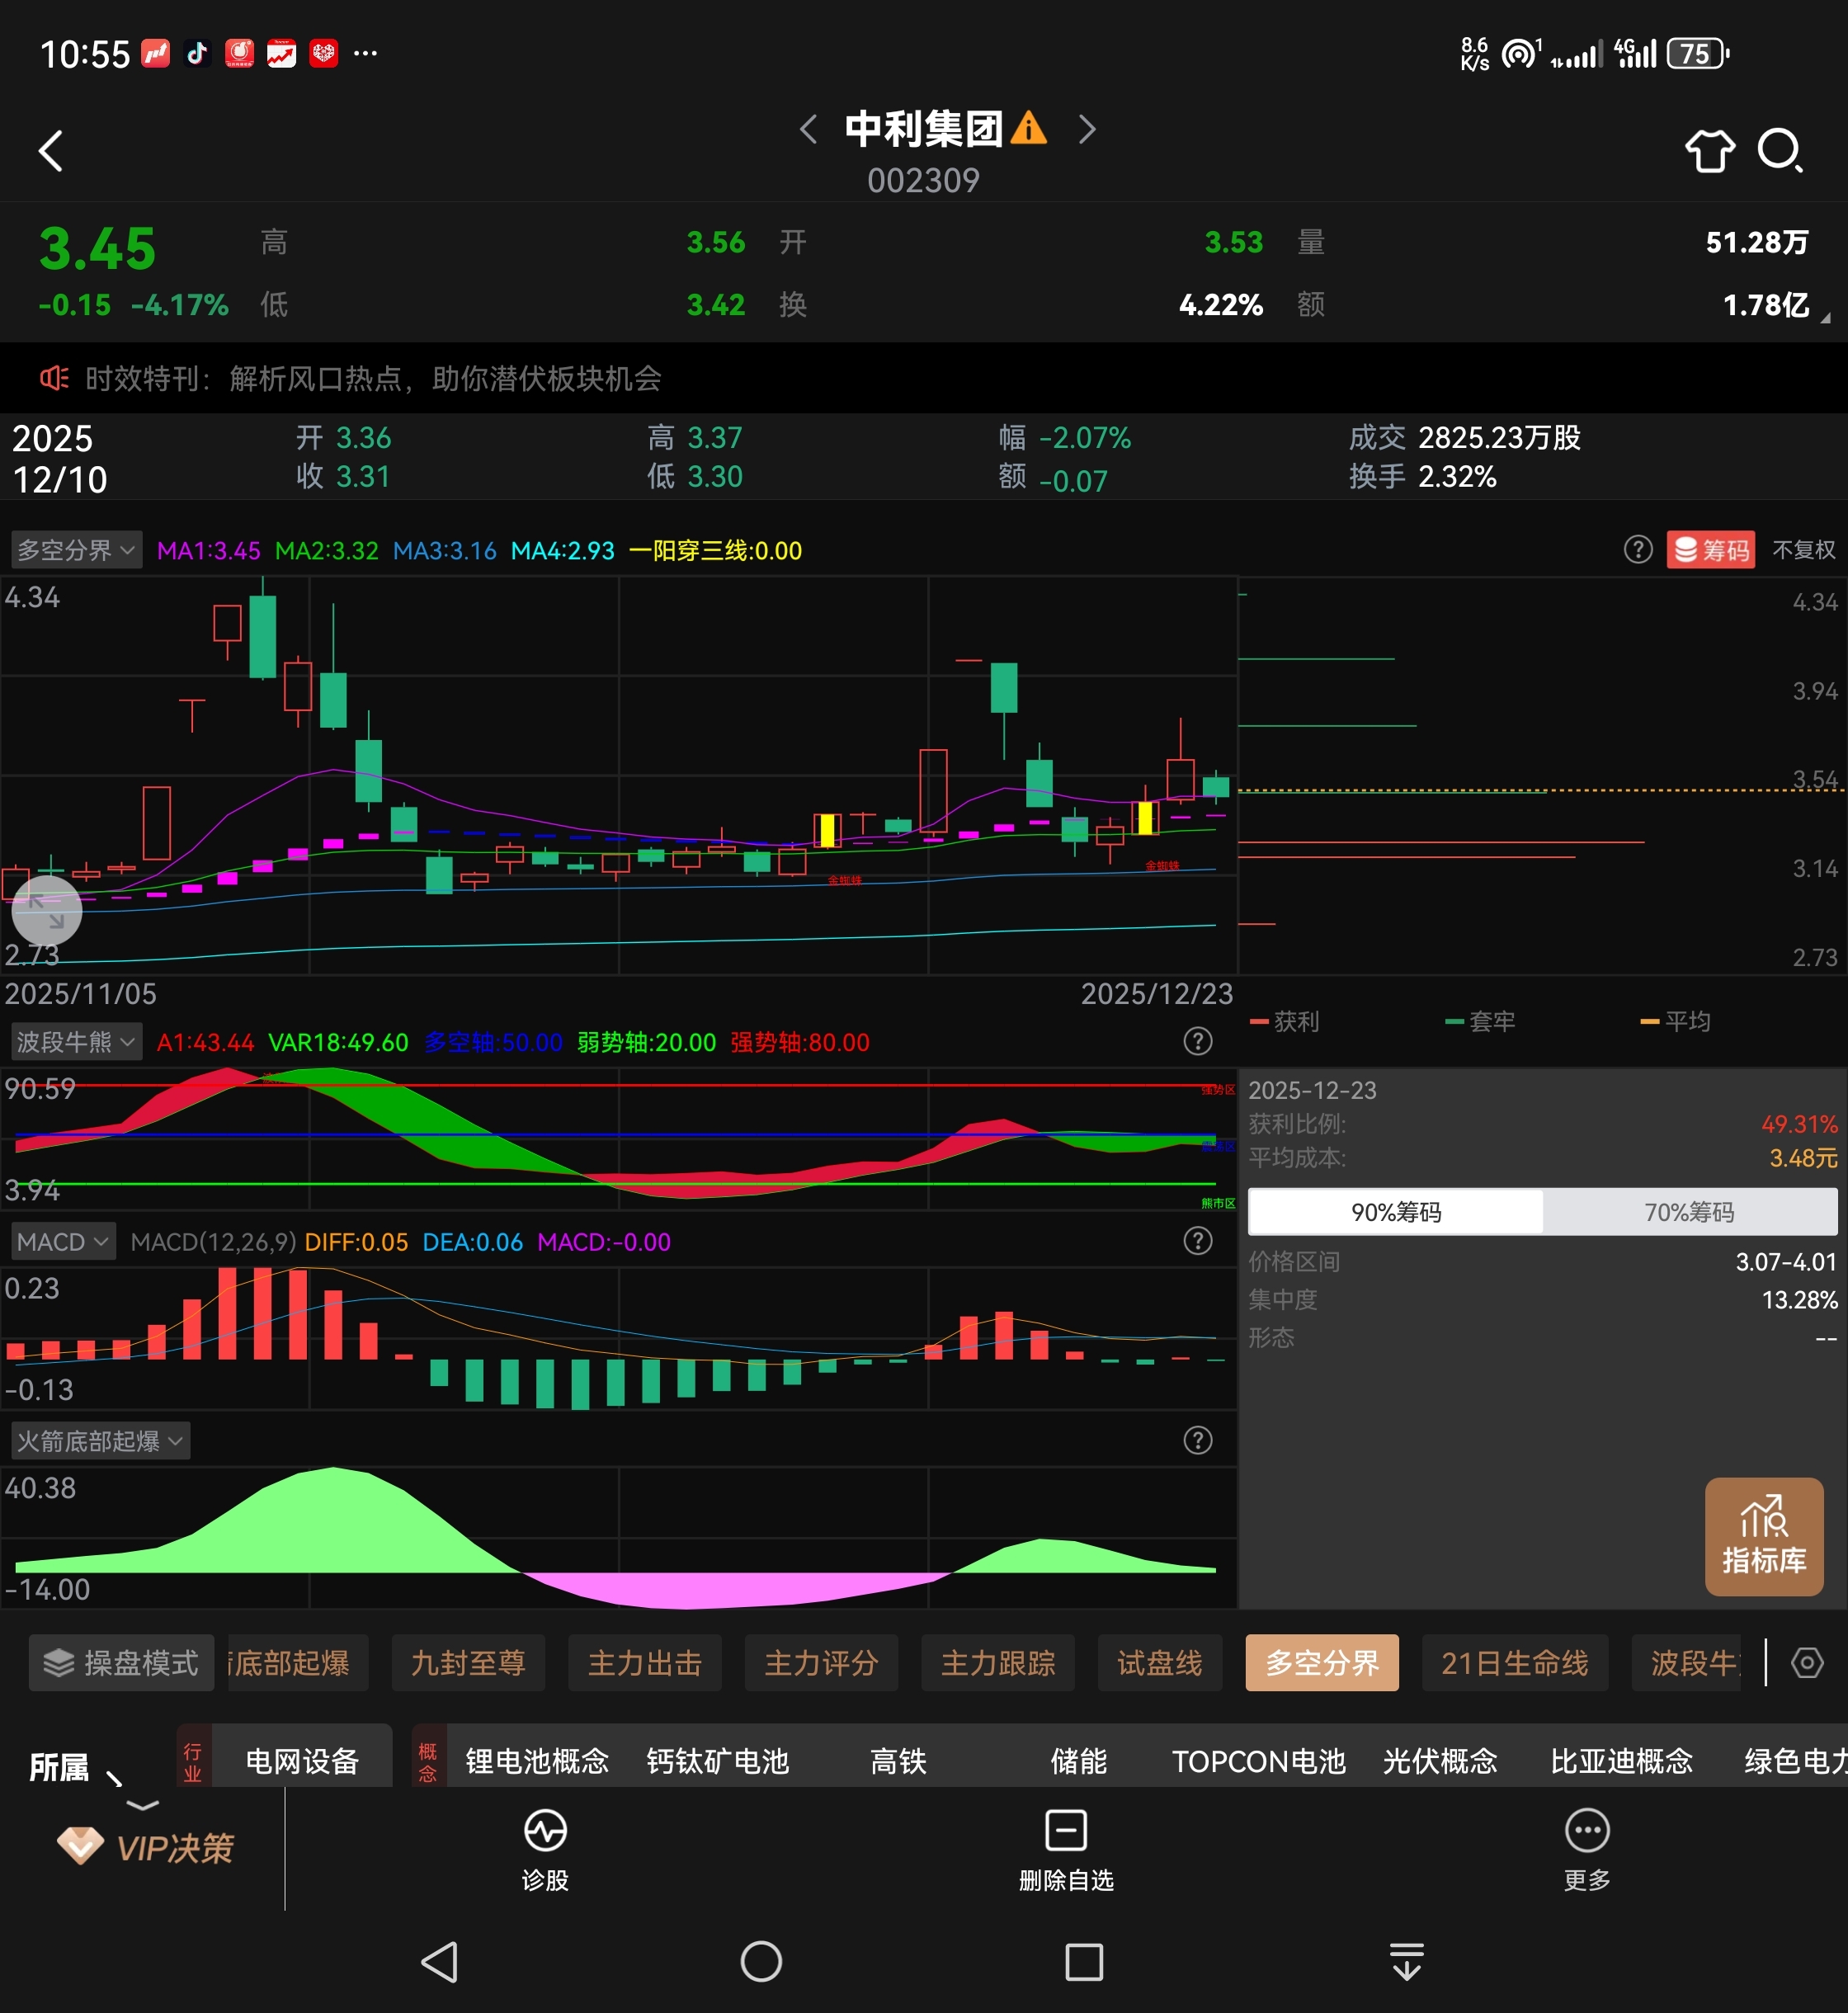Screen dimensions: 1848x2013
Task: Open the 火箭底部起爆 dropdown
Action: tap(100, 1441)
